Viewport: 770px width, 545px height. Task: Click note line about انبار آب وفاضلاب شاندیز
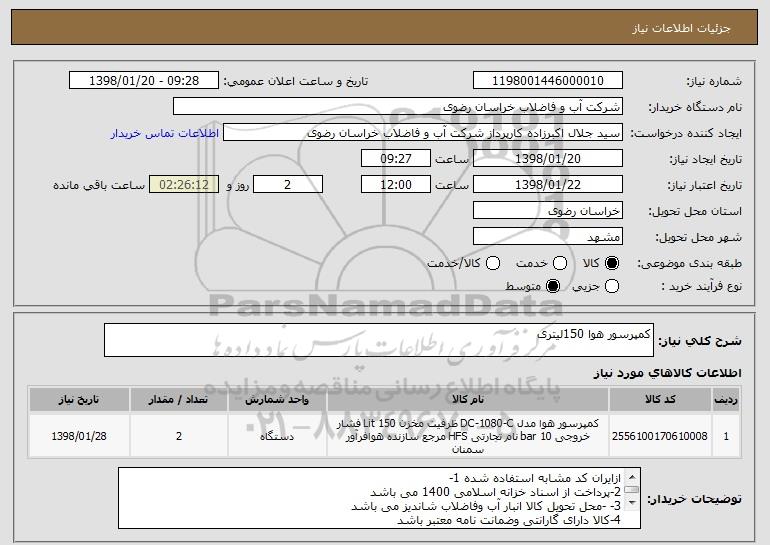[486, 506]
